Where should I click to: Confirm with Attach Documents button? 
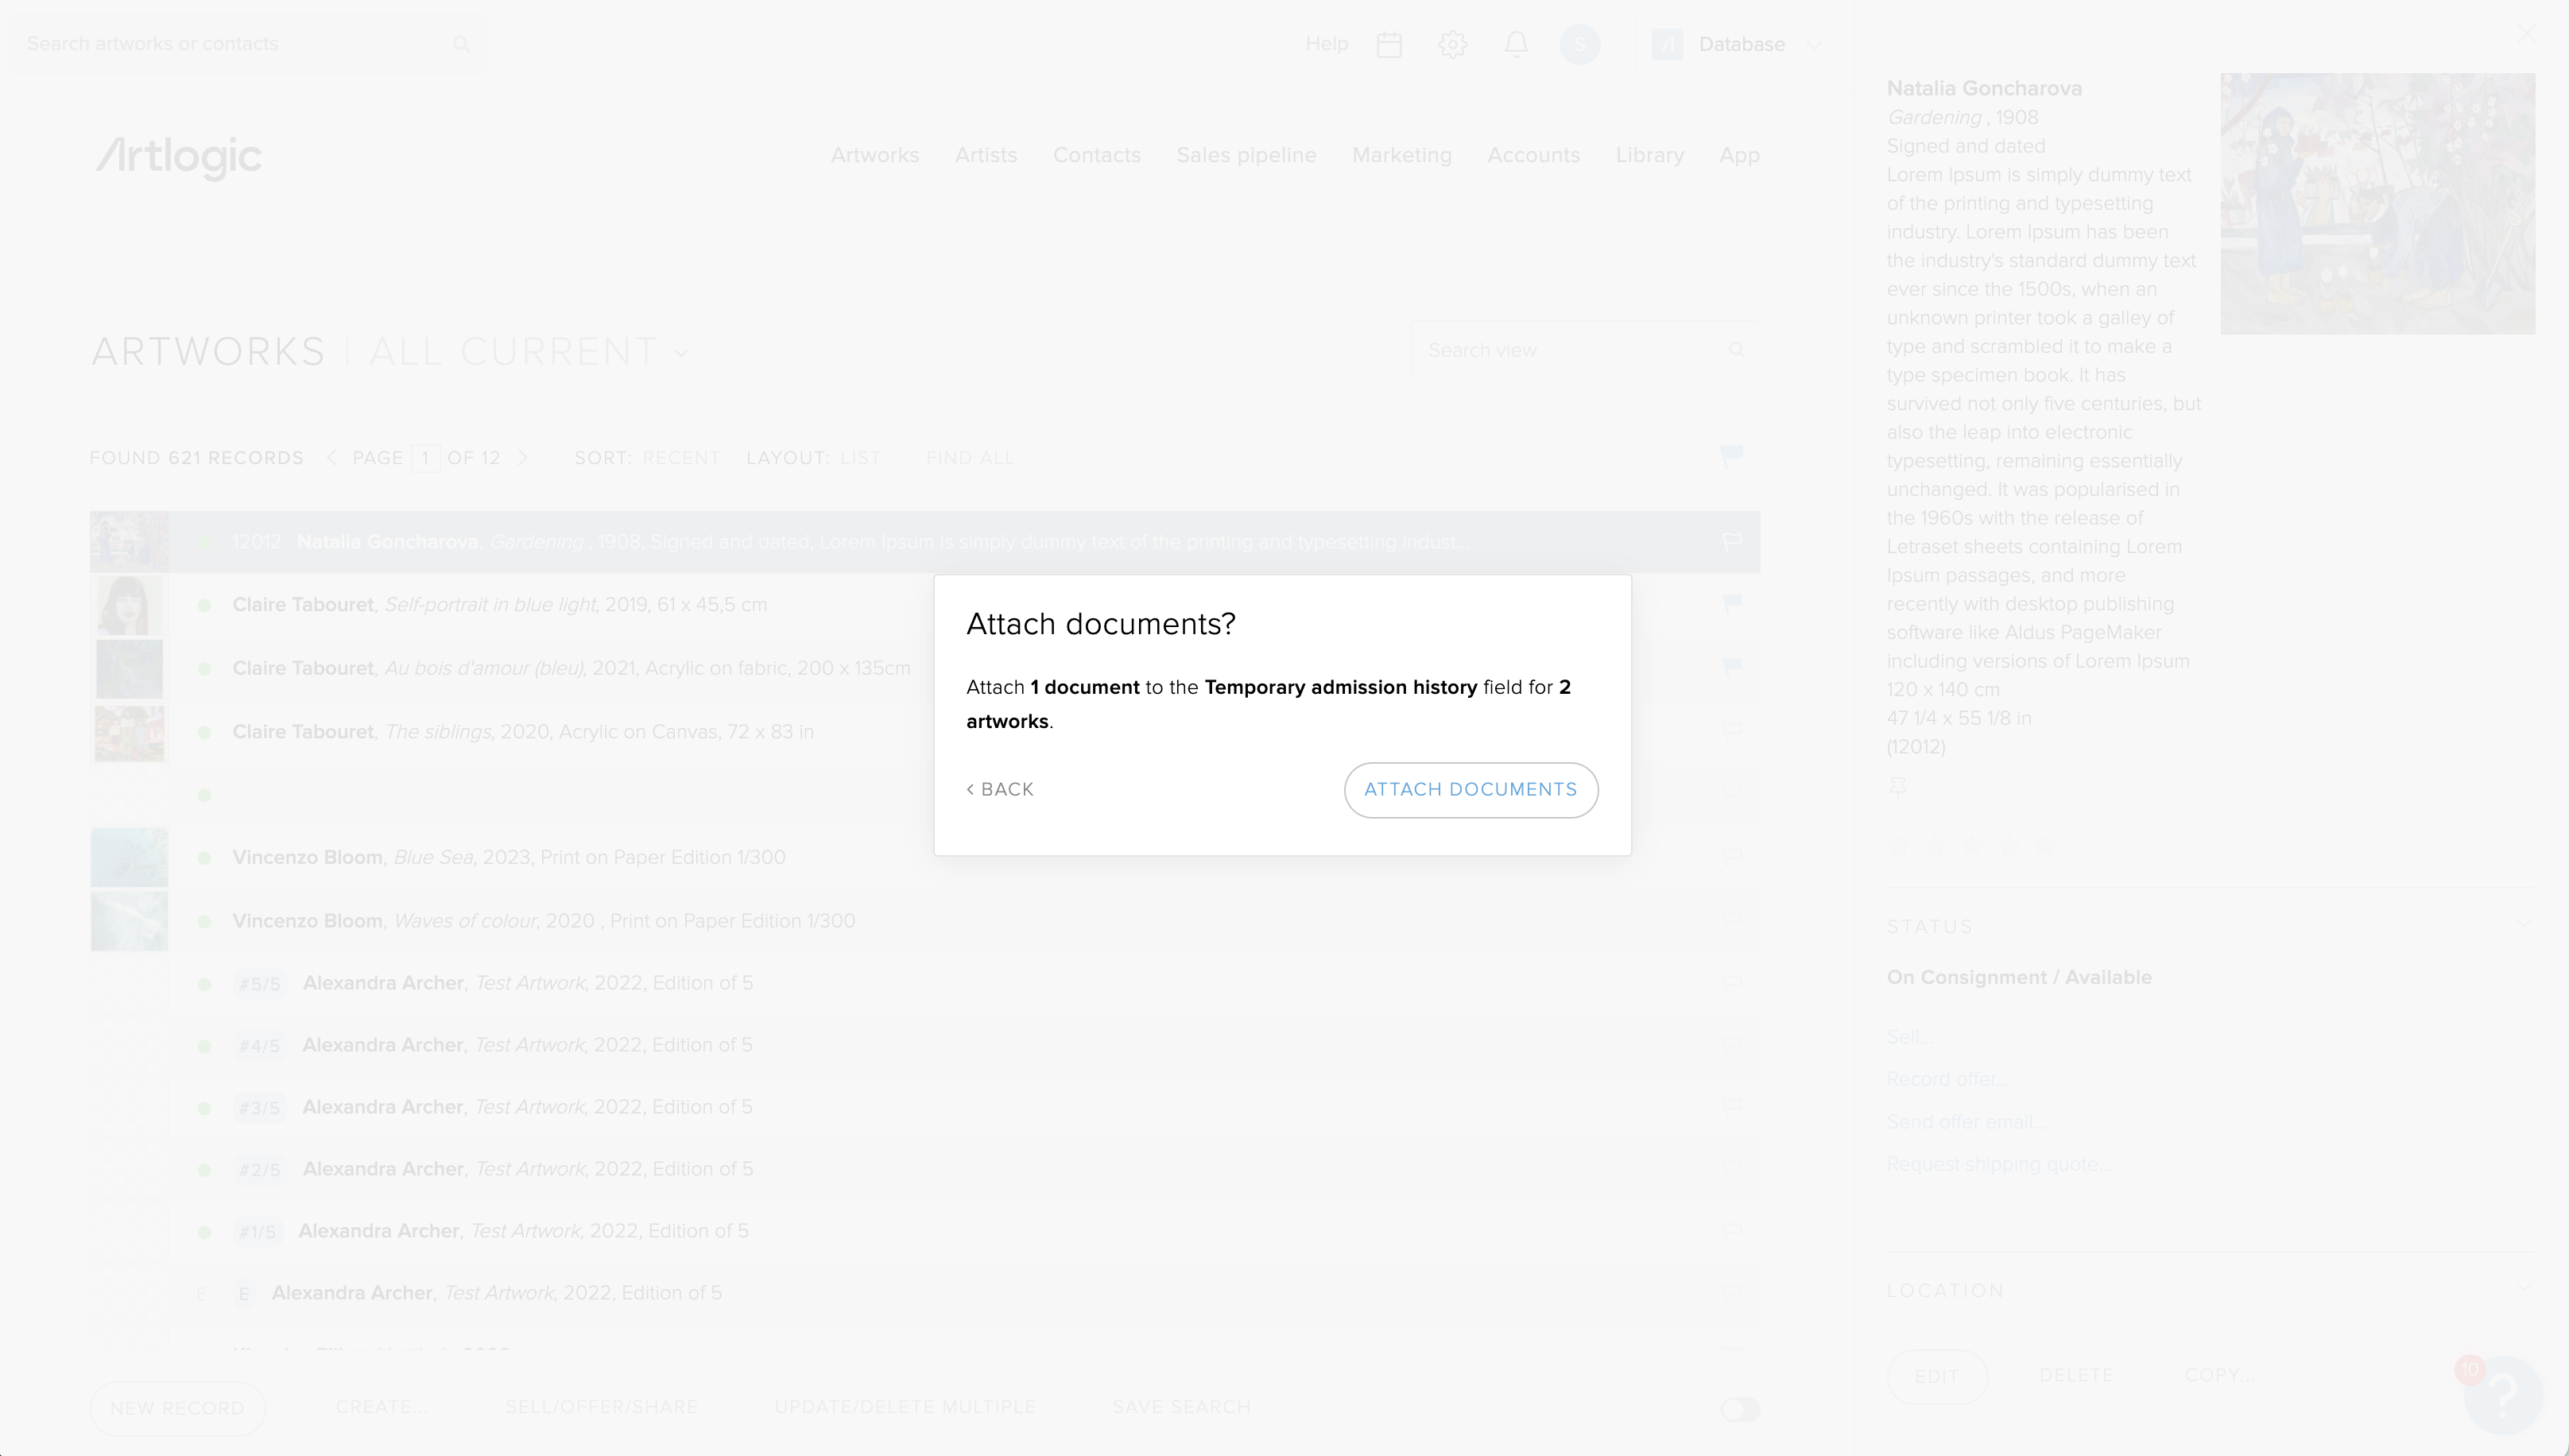[1470, 789]
